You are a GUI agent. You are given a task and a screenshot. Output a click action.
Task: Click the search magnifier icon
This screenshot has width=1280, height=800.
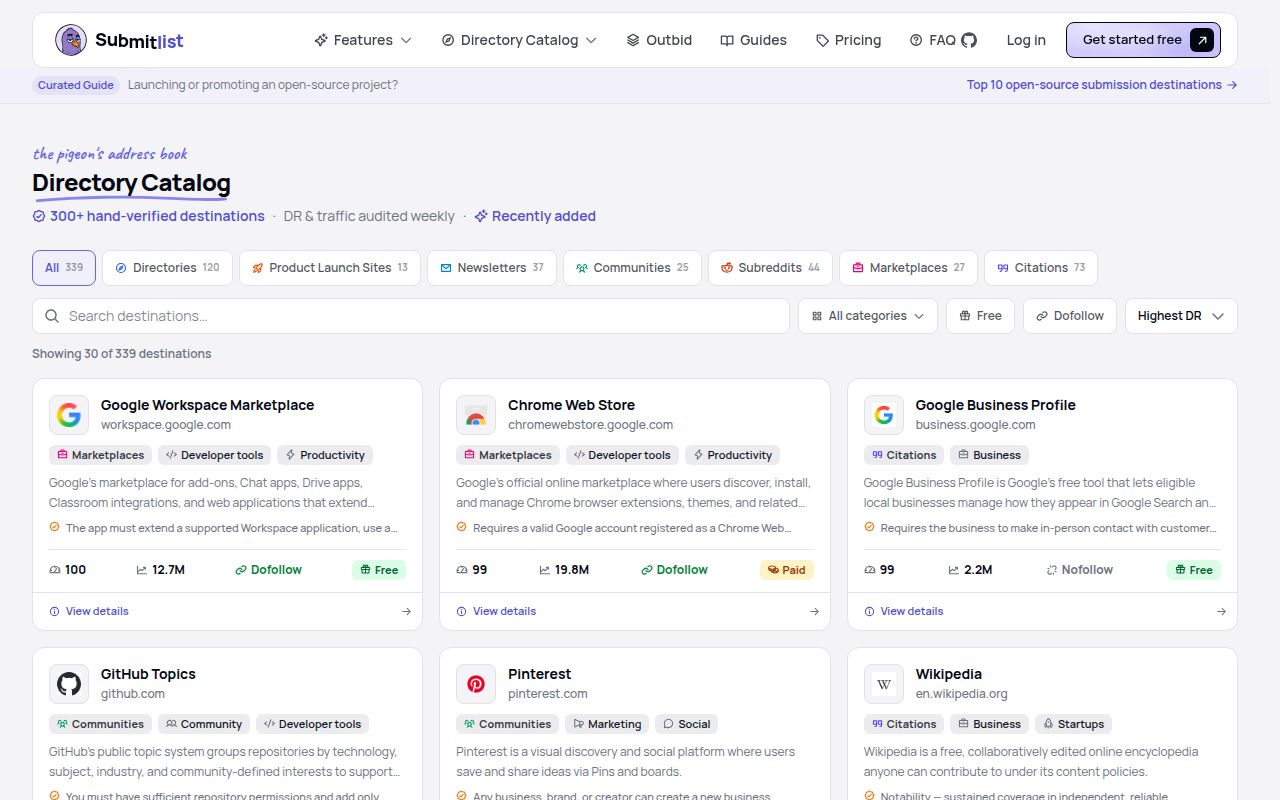(x=52, y=316)
